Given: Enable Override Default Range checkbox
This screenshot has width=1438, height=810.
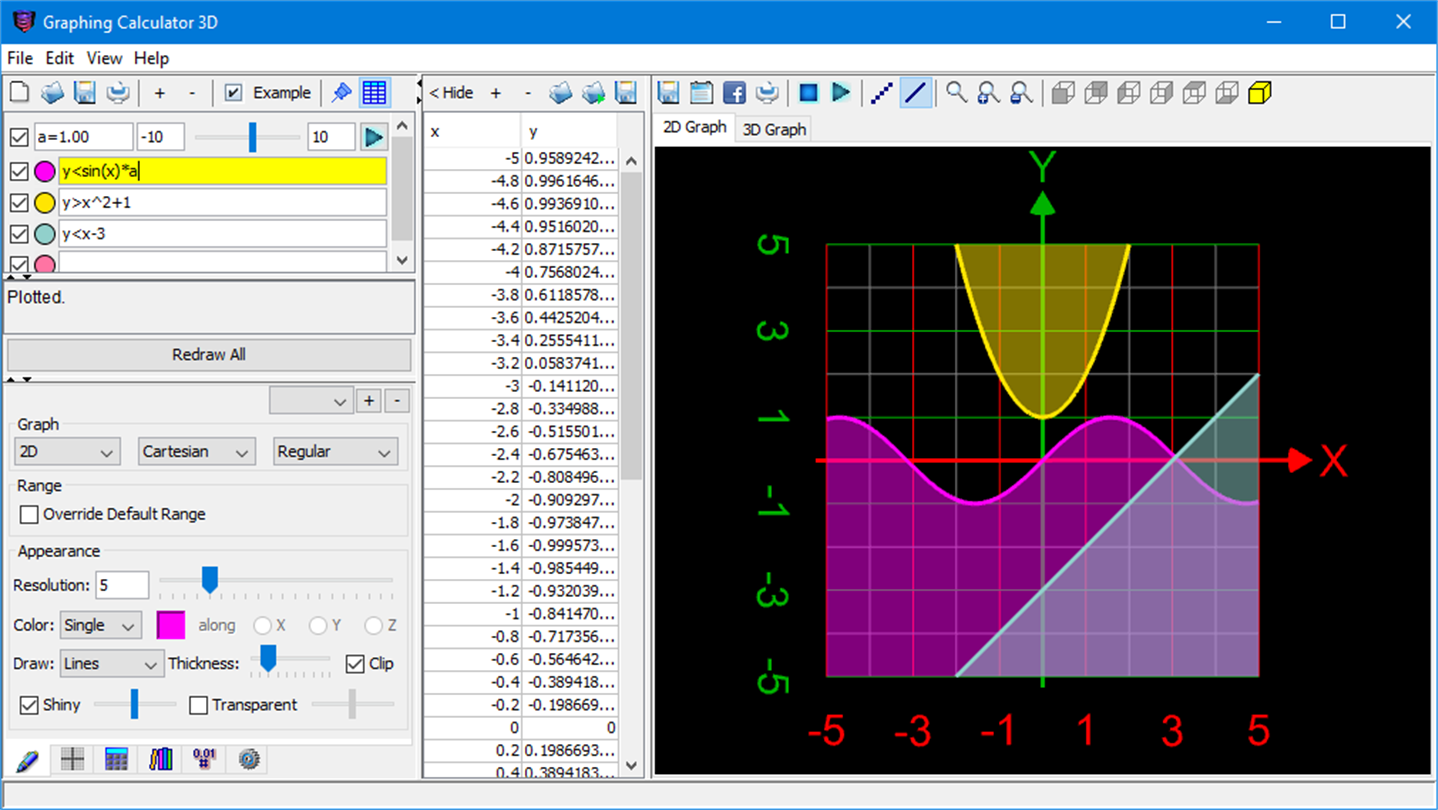Looking at the screenshot, I should [x=30, y=514].
